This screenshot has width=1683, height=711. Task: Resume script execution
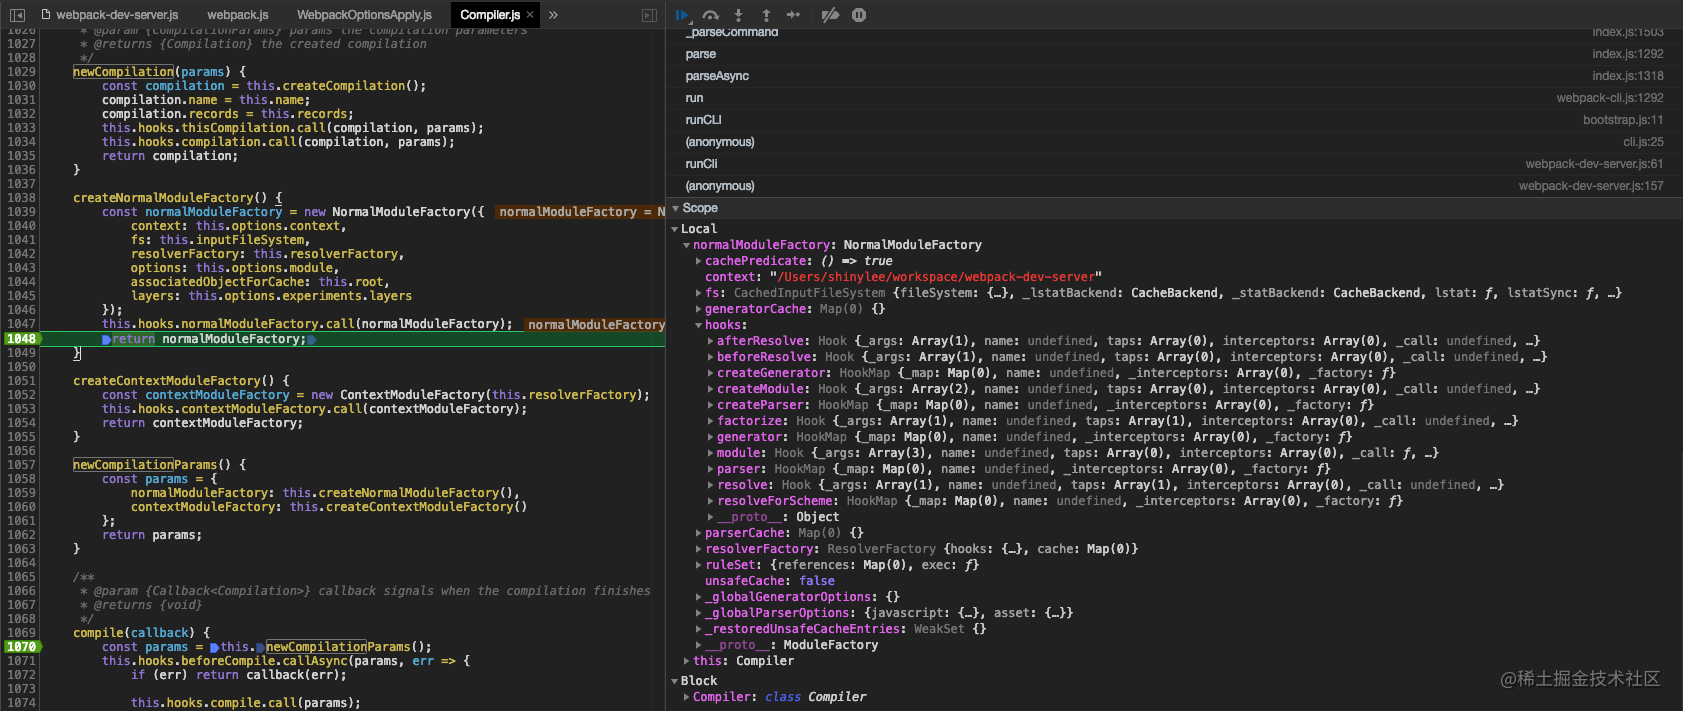(x=682, y=15)
